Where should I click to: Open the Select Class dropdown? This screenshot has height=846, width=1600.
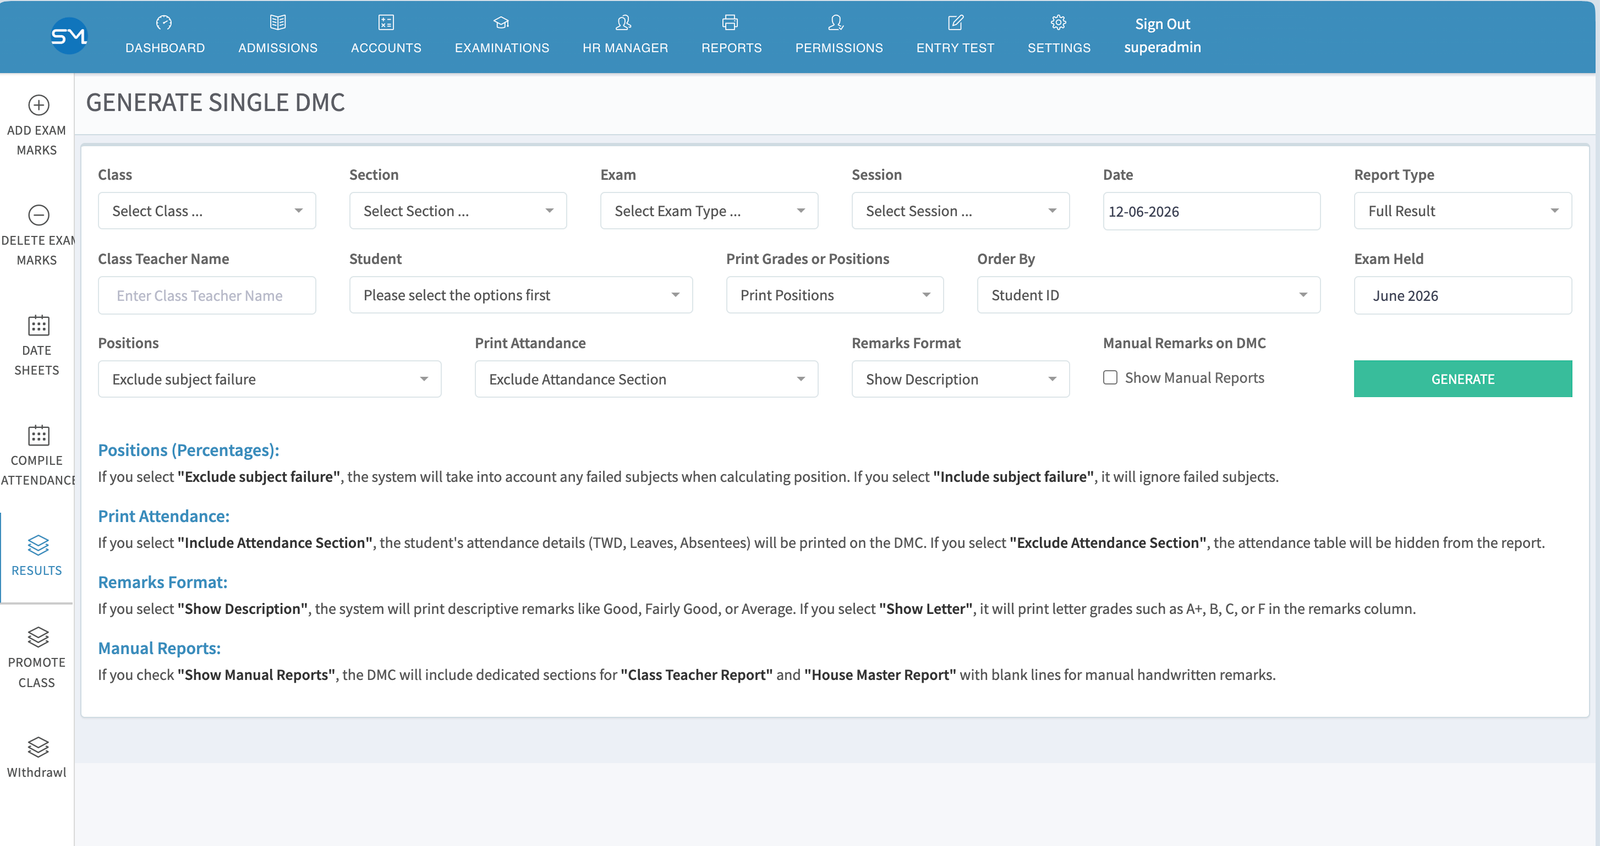point(207,211)
